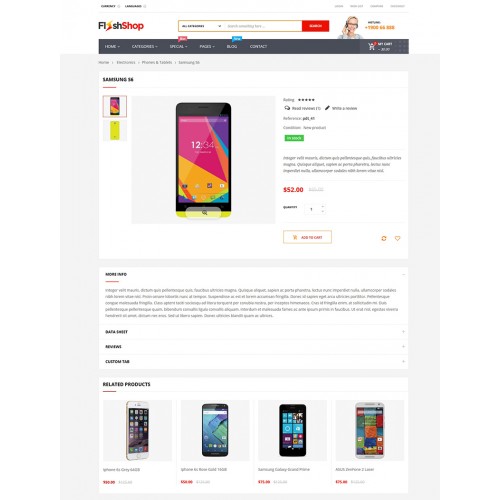
Task: Open the shopping cart icon
Action: tap(372, 47)
